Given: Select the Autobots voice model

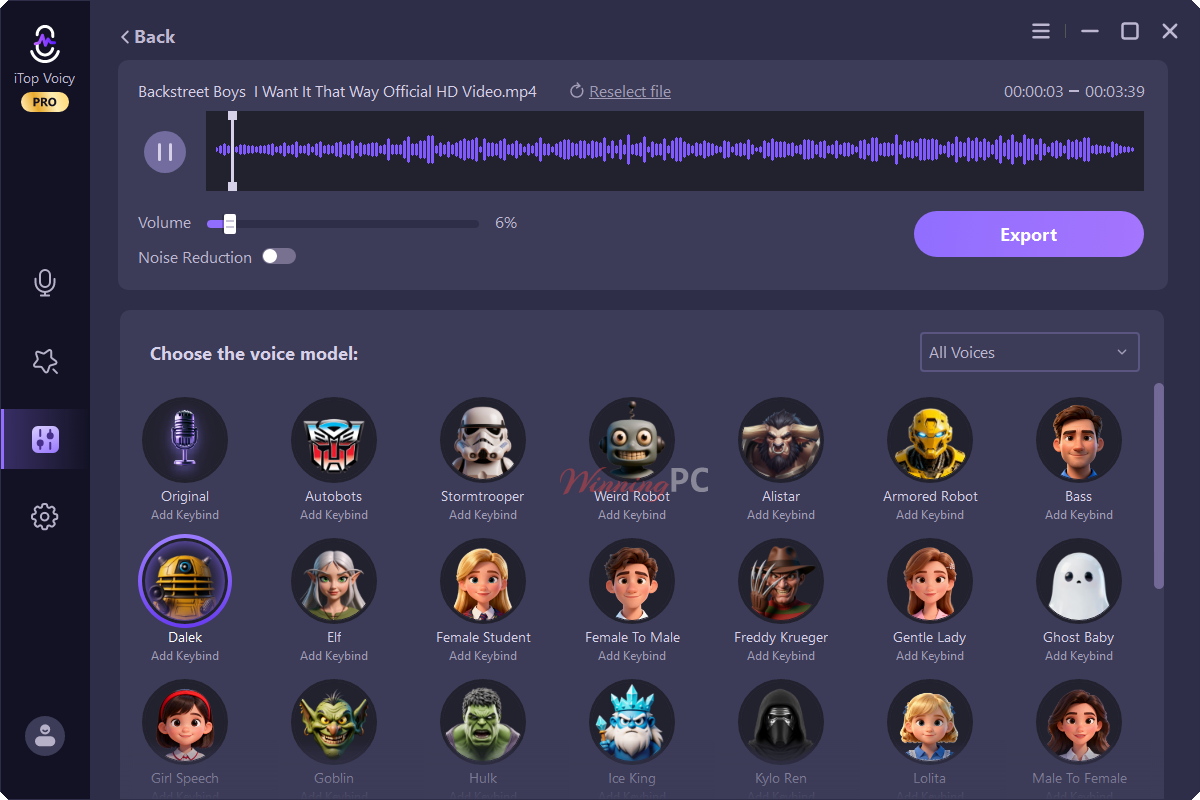Looking at the screenshot, I should point(334,440).
